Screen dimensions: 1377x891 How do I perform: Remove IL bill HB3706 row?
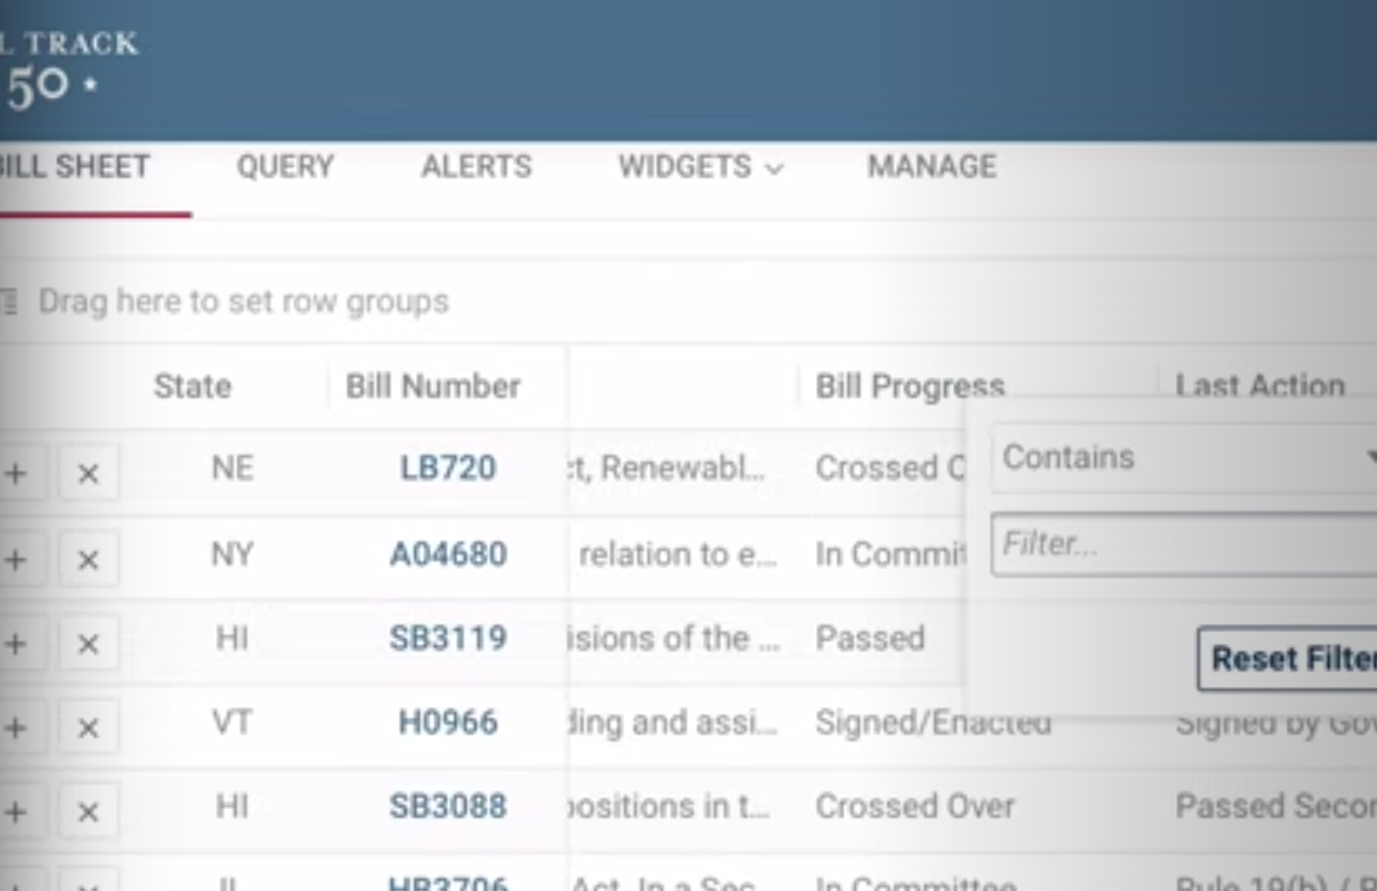pos(88,883)
